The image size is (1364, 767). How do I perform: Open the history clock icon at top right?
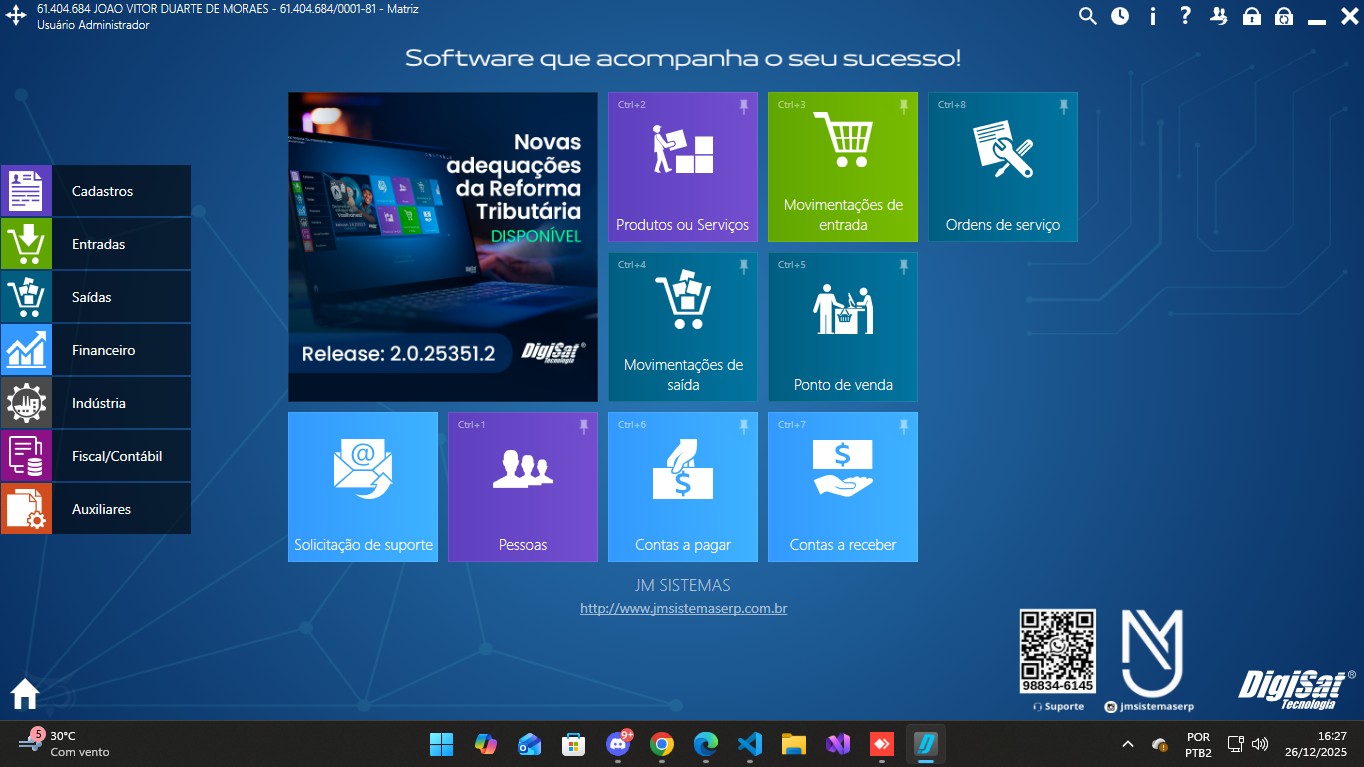1119,16
